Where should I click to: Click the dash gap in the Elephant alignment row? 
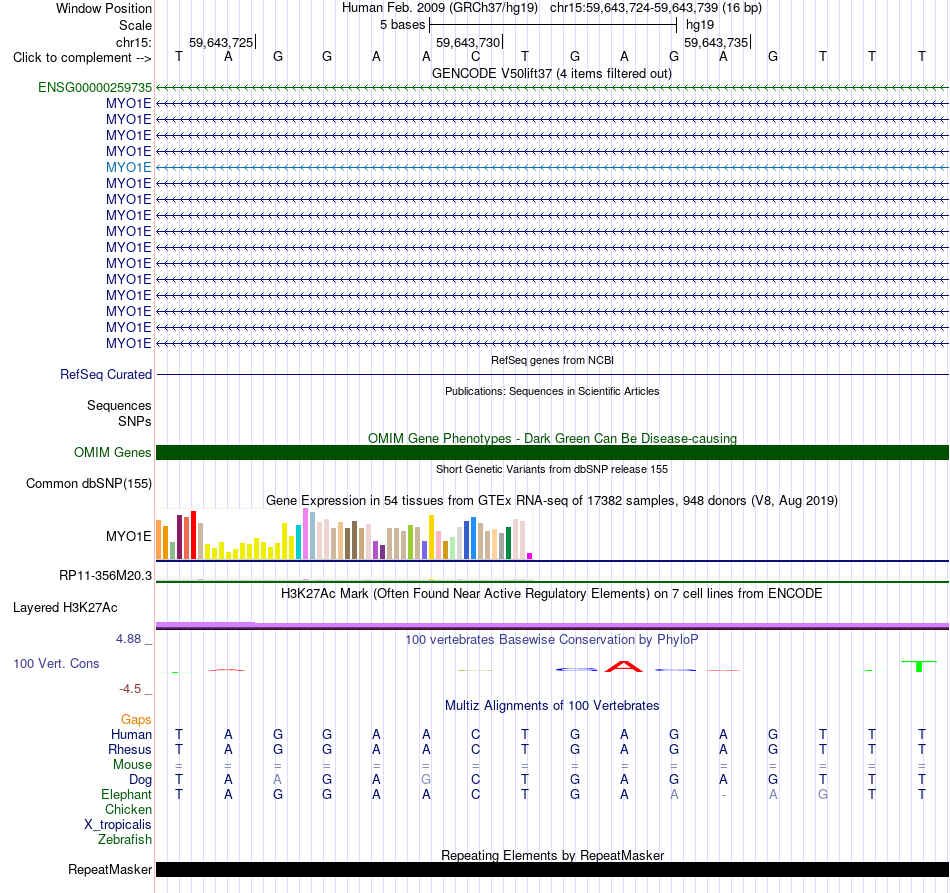(x=723, y=794)
